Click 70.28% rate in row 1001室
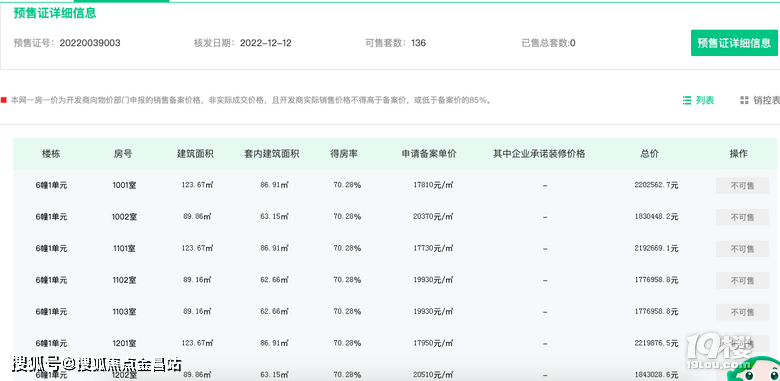Viewport: 780px width, 381px height. [347, 185]
